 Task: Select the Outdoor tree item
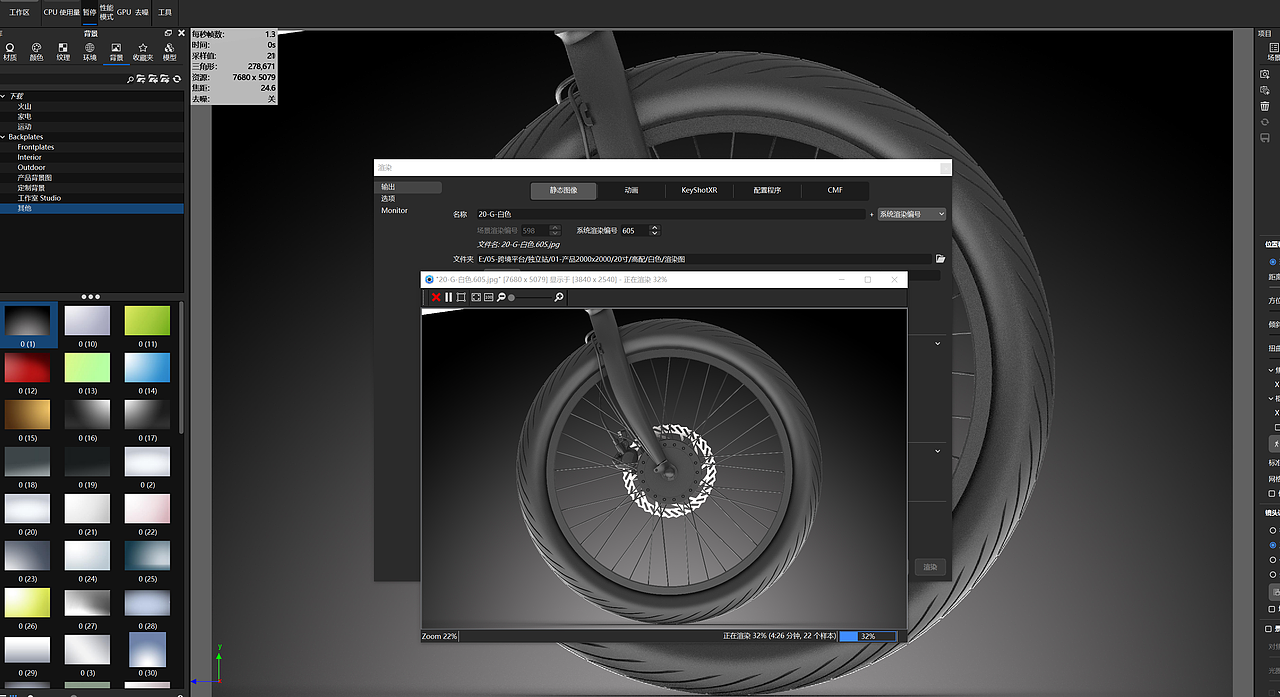(31, 167)
